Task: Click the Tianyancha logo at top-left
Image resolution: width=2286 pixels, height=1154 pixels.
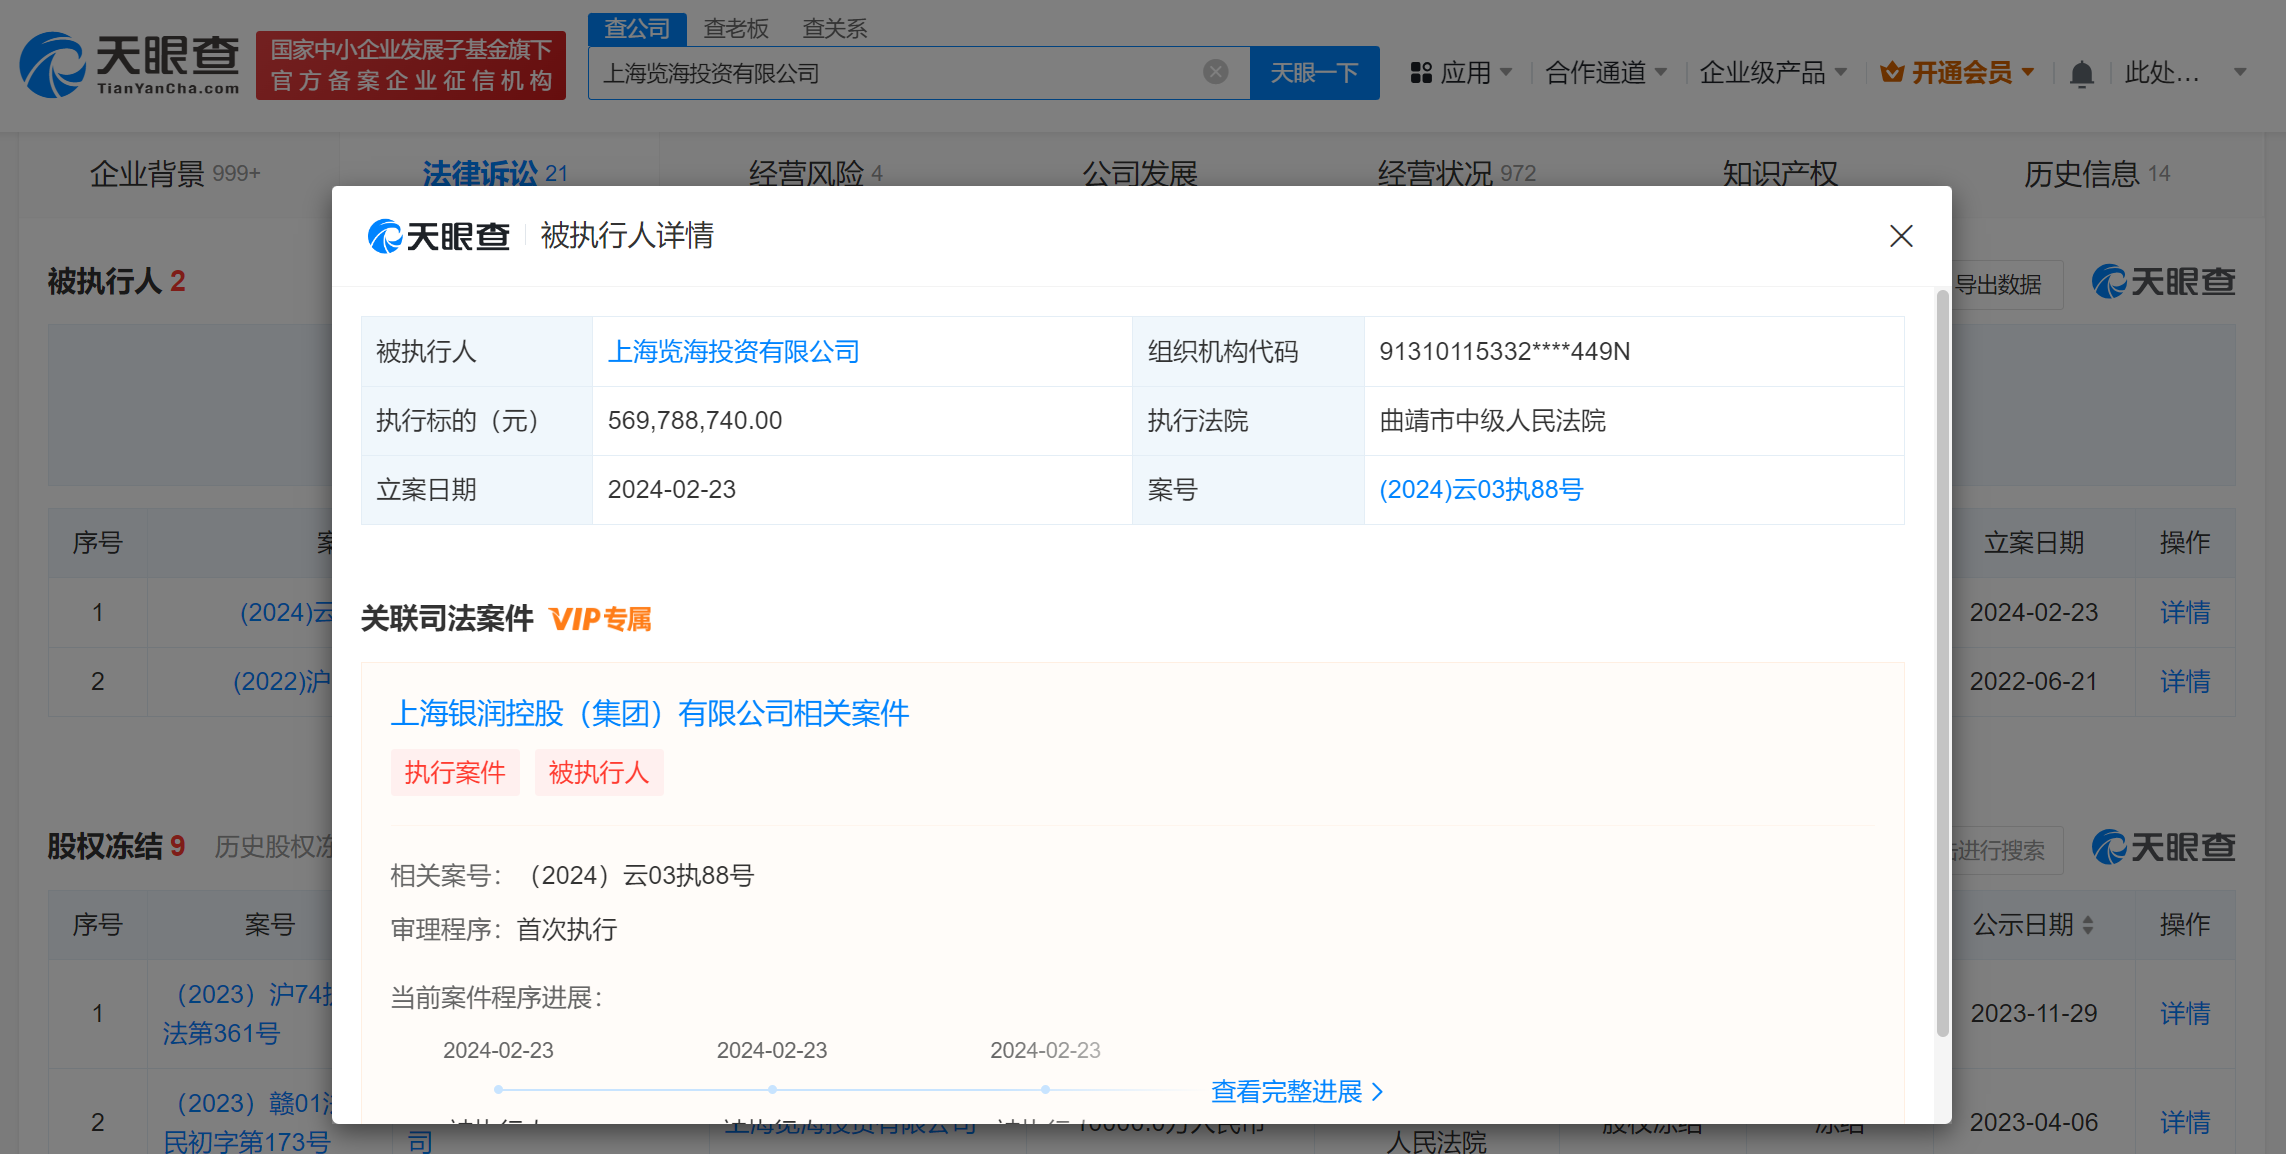Action: pos(128,63)
